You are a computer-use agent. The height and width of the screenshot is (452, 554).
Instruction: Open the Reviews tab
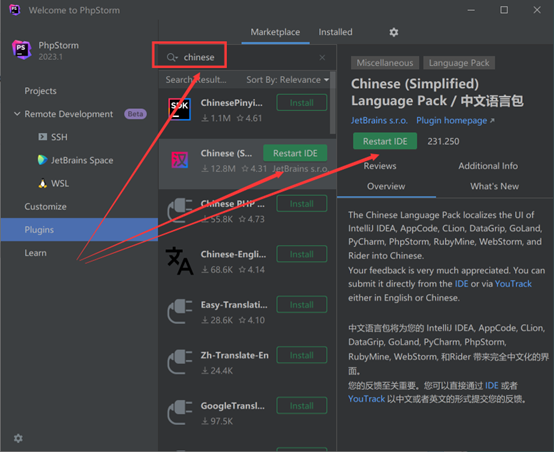point(380,166)
